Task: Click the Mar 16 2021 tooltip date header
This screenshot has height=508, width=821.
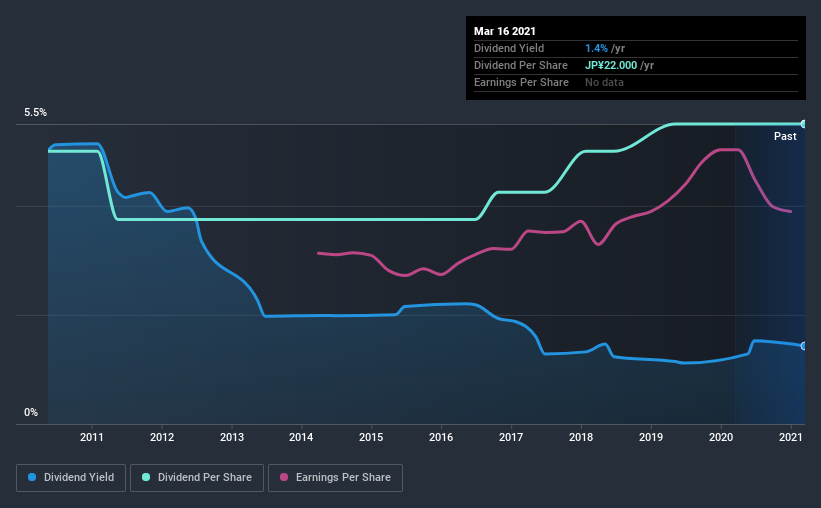Action: click(x=505, y=31)
